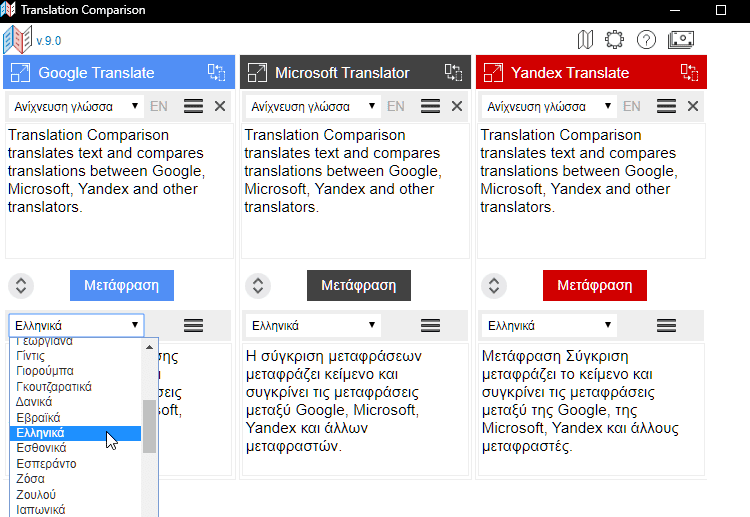Collapse the Google target language dropdown 'Ελληνικά'
This screenshot has height=517, width=750.
click(x=76, y=326)
